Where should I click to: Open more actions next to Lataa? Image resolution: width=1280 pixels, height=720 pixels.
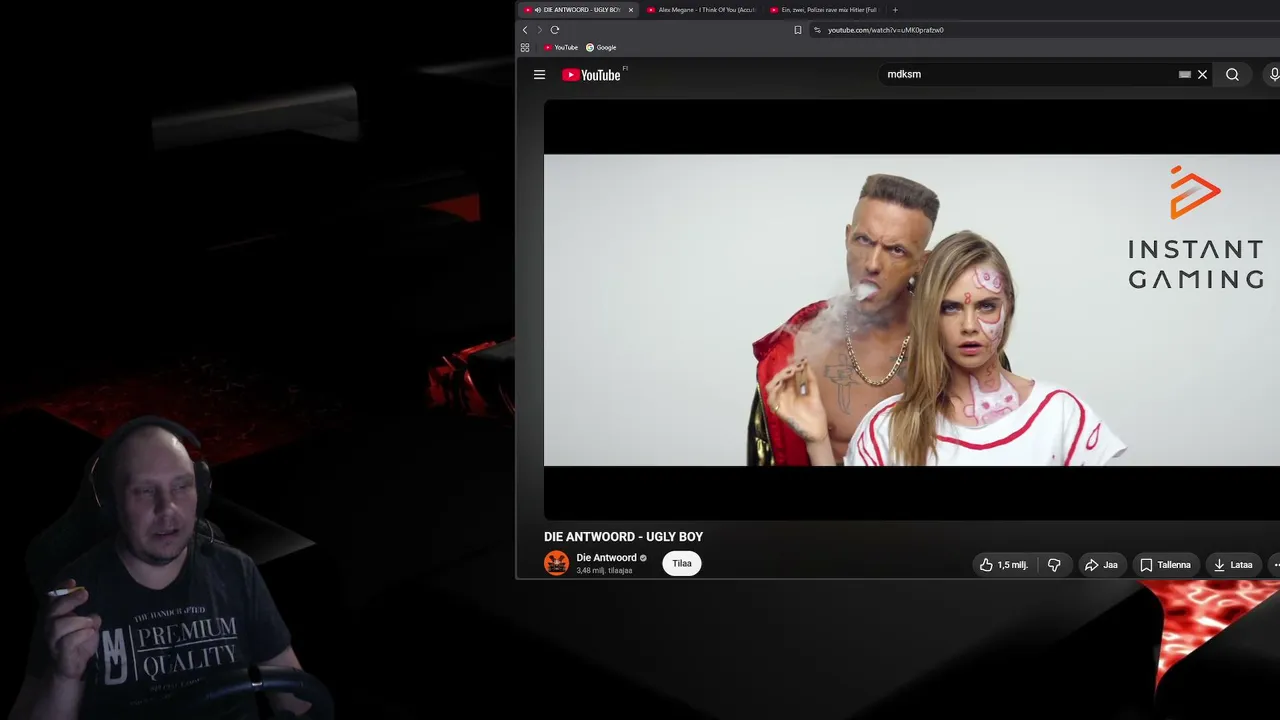click(1275, 565)
